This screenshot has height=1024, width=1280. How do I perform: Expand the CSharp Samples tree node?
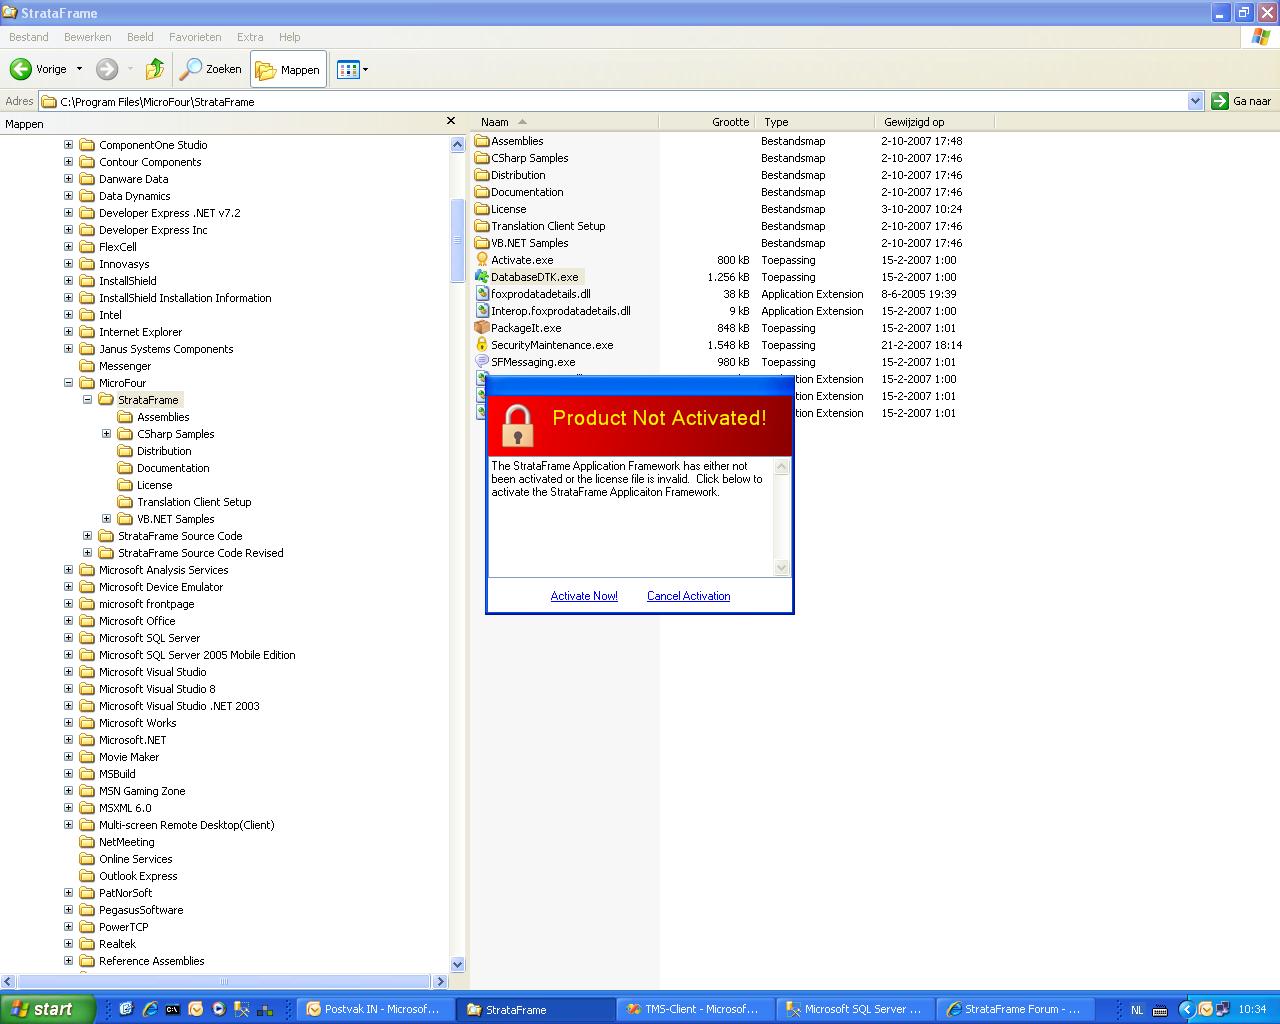click(x=107, y=434)
